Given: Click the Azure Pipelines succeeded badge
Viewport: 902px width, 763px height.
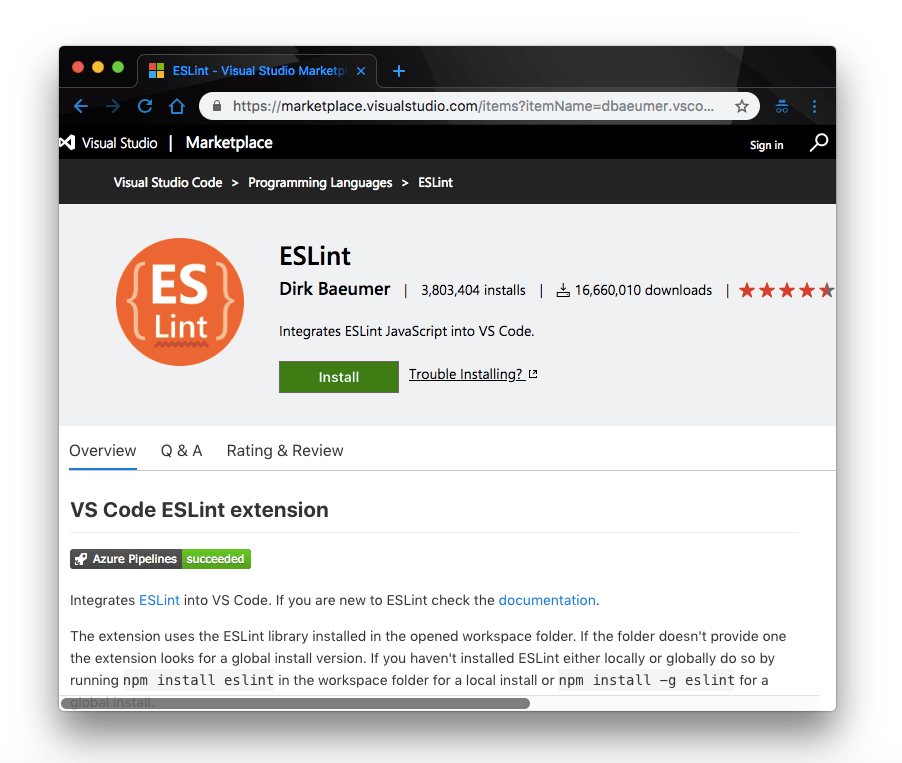Looking at the screenshot, I should point(160,559).
